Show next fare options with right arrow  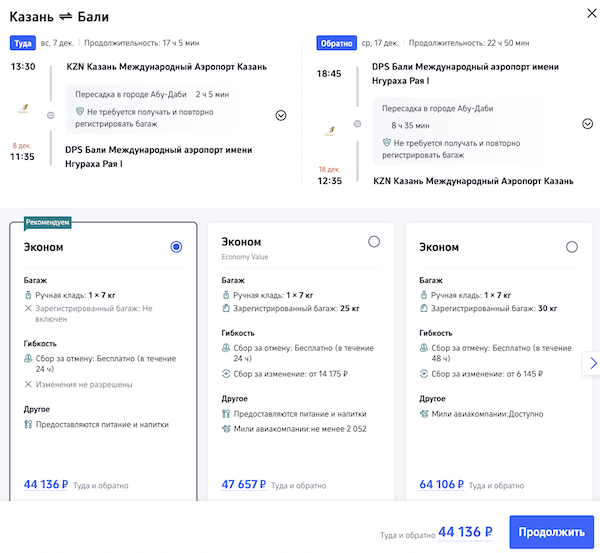tap(592, 363)
